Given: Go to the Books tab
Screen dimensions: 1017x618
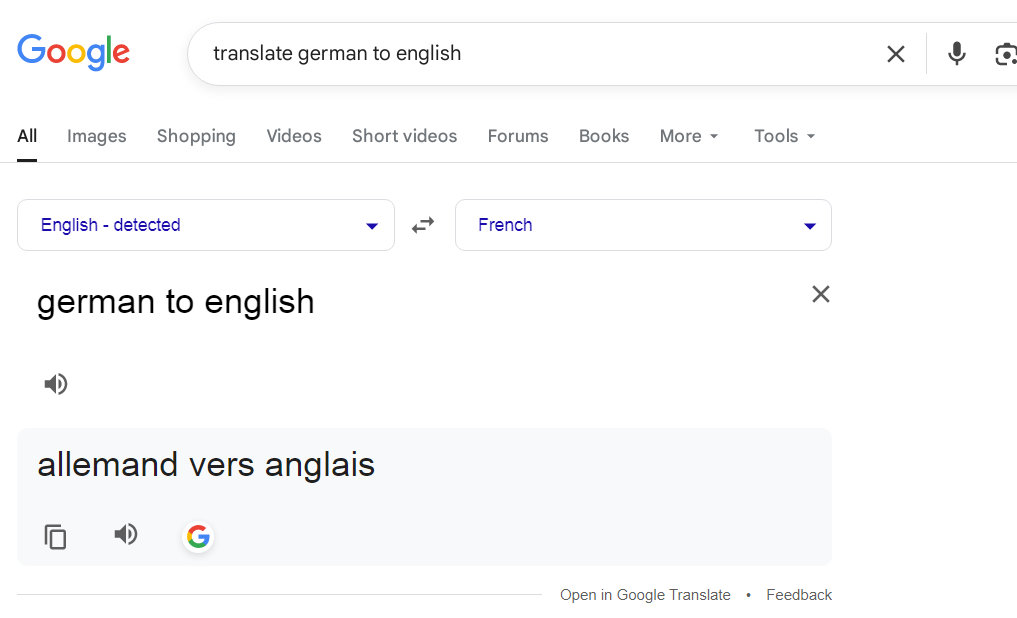Looking at the screenshot, I should (604, 136).
